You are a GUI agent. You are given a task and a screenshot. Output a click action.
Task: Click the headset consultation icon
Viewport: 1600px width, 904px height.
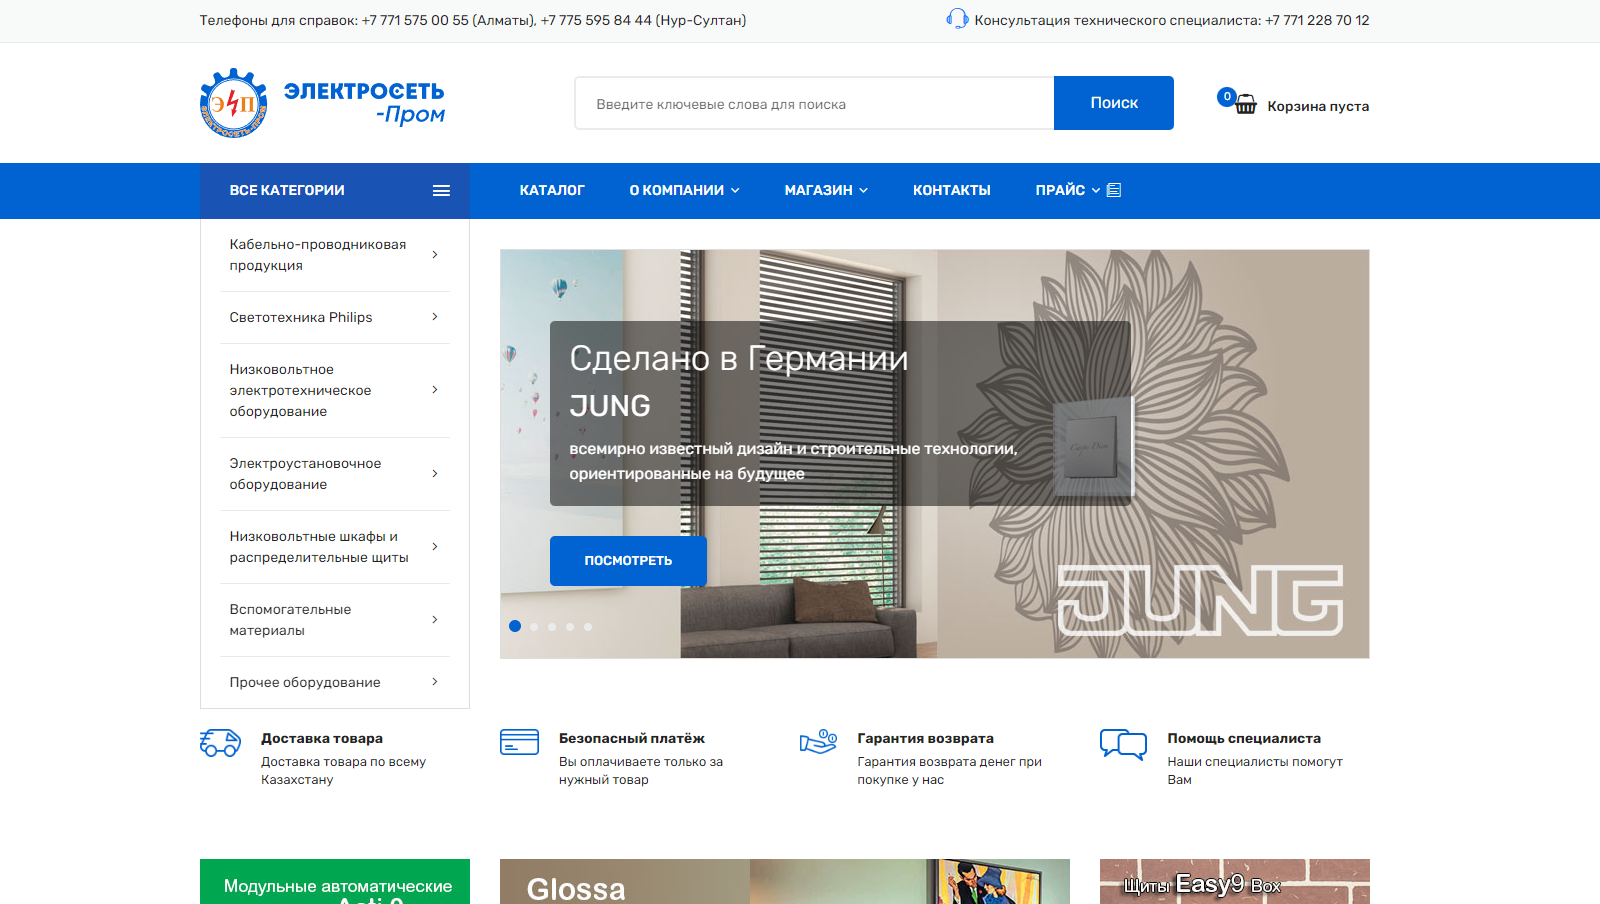(957, 19)
